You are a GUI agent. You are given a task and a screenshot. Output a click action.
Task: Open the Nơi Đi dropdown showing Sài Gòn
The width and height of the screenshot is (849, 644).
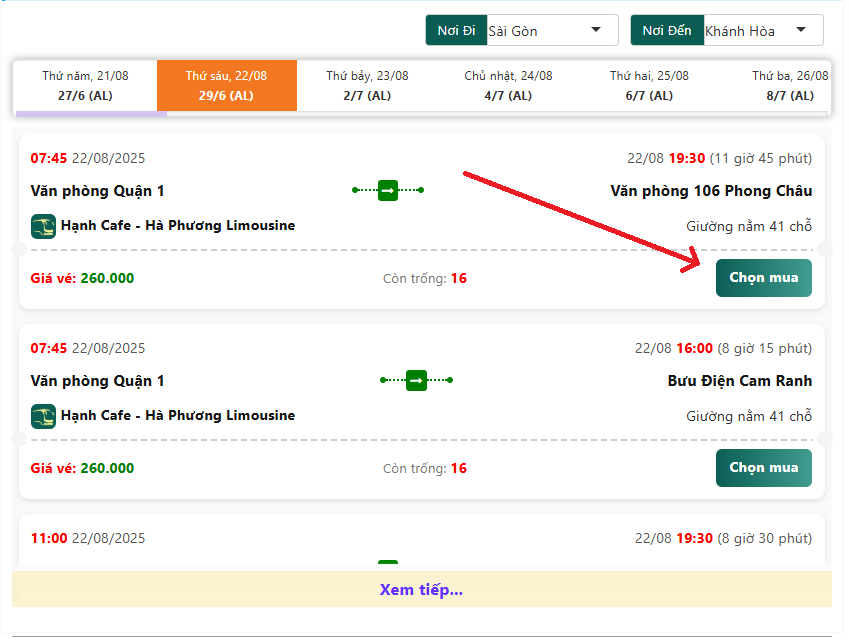[552, 30]
